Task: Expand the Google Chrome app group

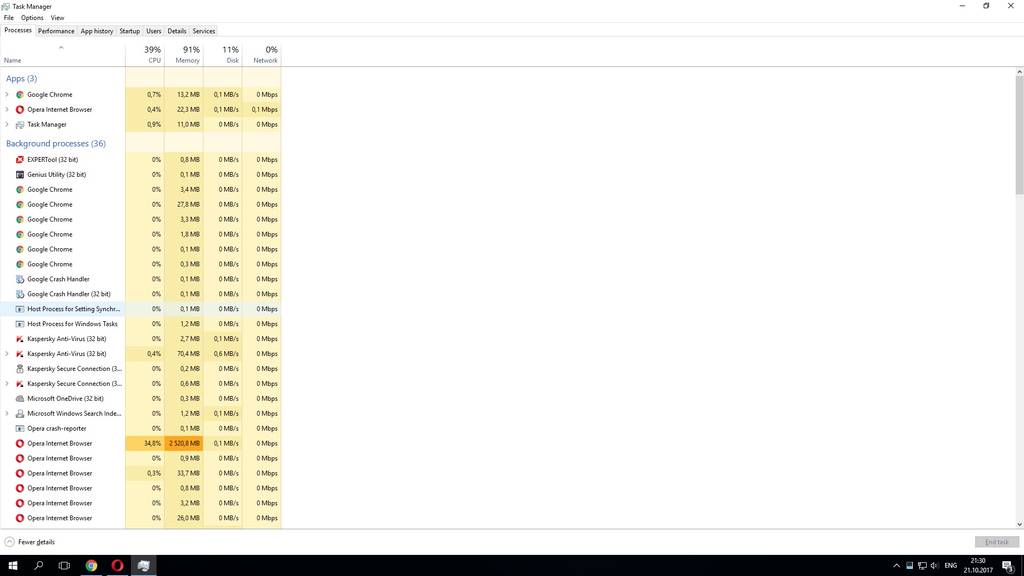Action: 7,95
